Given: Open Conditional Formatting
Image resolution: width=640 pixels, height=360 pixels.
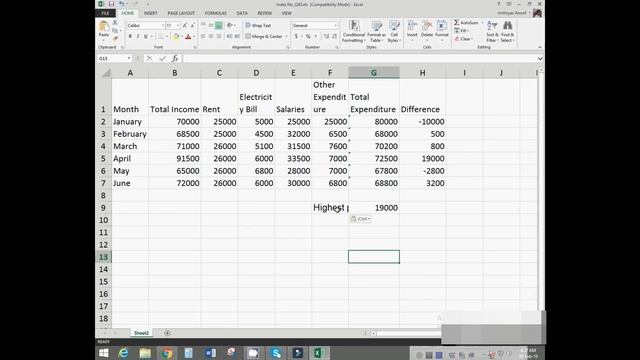Looking at the screenshot, I should coord(353,31).
